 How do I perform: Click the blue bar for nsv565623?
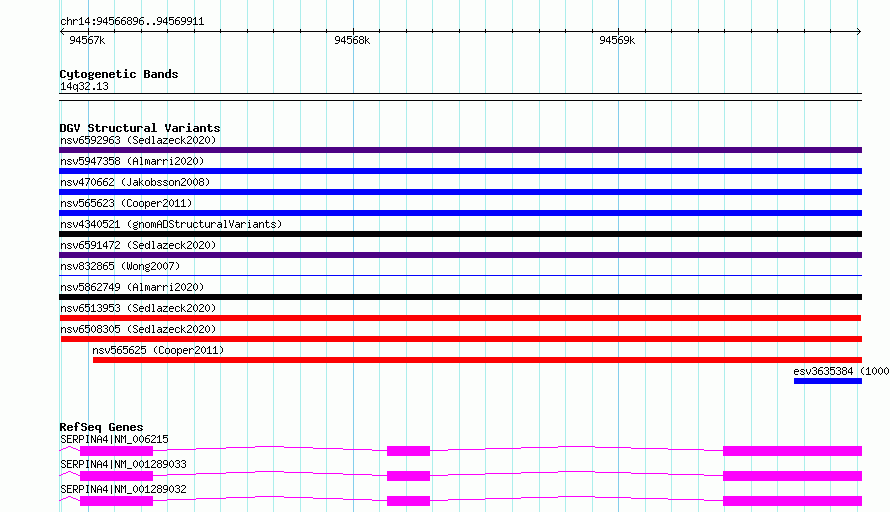460,213
